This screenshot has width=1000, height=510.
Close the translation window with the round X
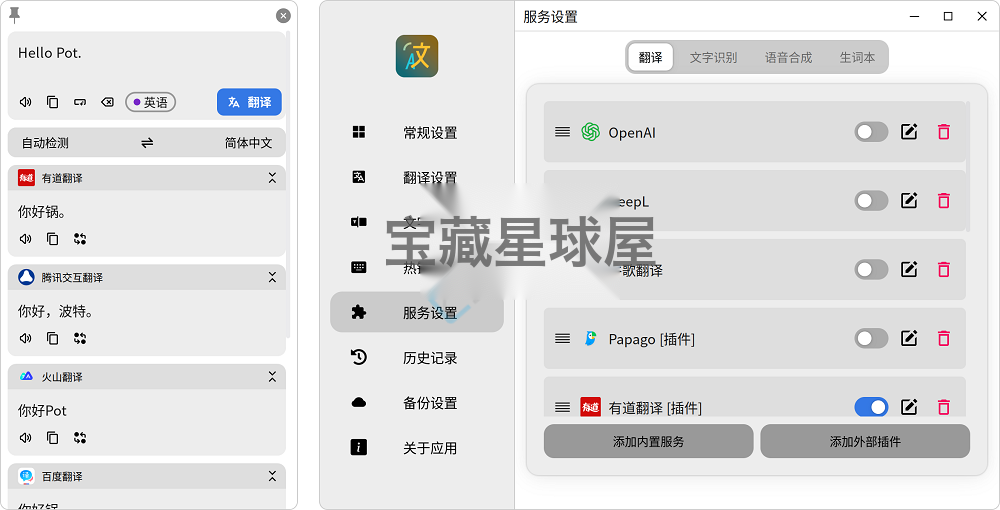tap(283, 16)
